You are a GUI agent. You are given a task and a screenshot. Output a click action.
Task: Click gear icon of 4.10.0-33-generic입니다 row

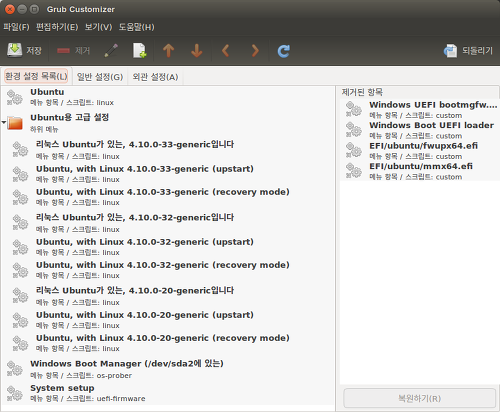click(20, 150)
